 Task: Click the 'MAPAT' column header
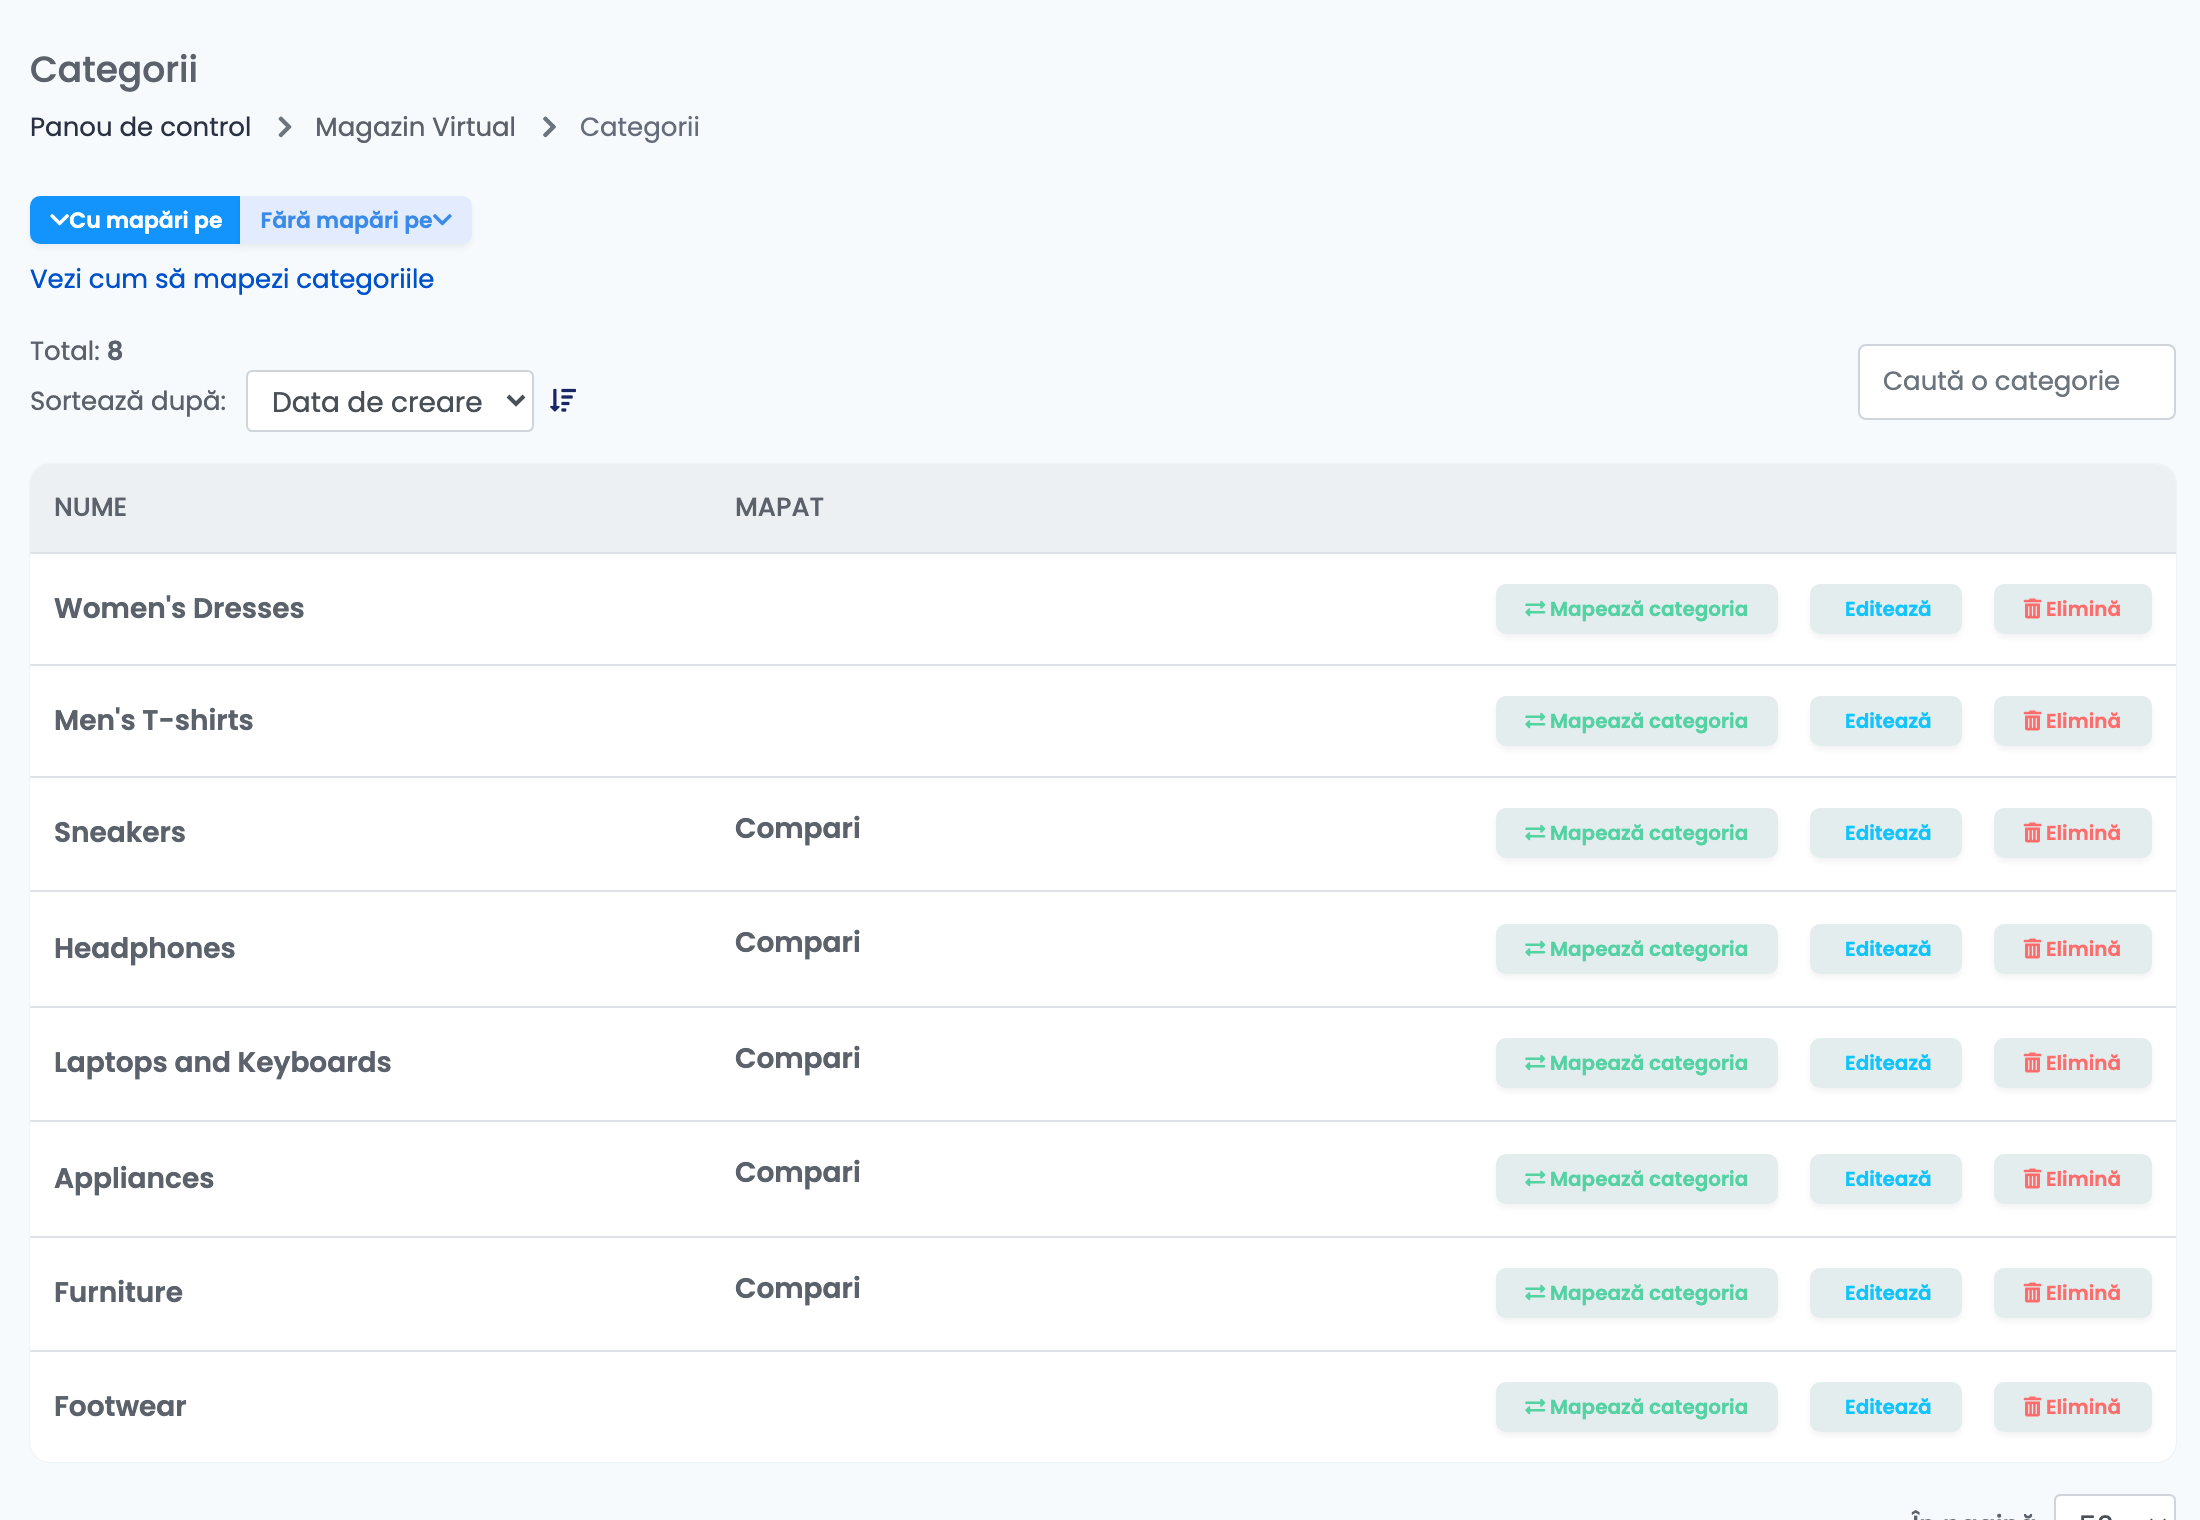tap(779, 507)
